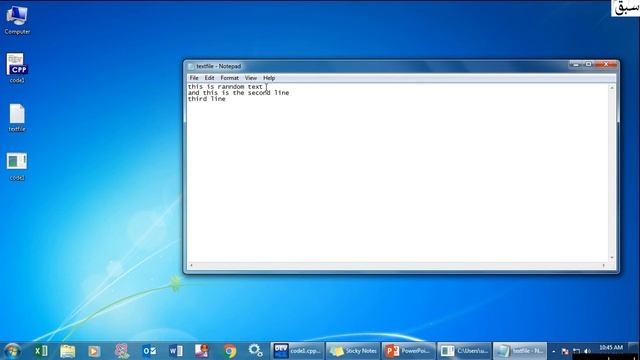Open the View menu in Notepad
This screenshot has width=640, height=360.
(251, 78)
